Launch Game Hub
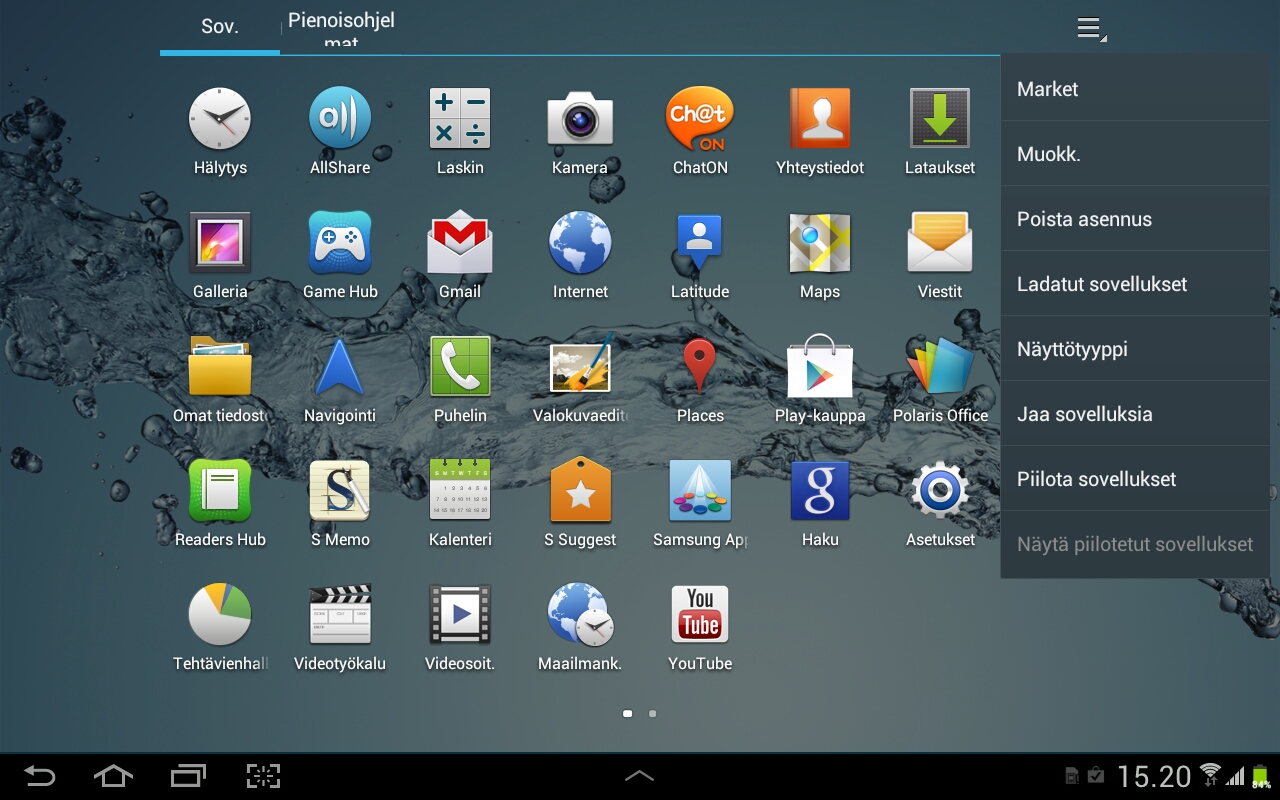1280x800 pixels. coord(340,256)
